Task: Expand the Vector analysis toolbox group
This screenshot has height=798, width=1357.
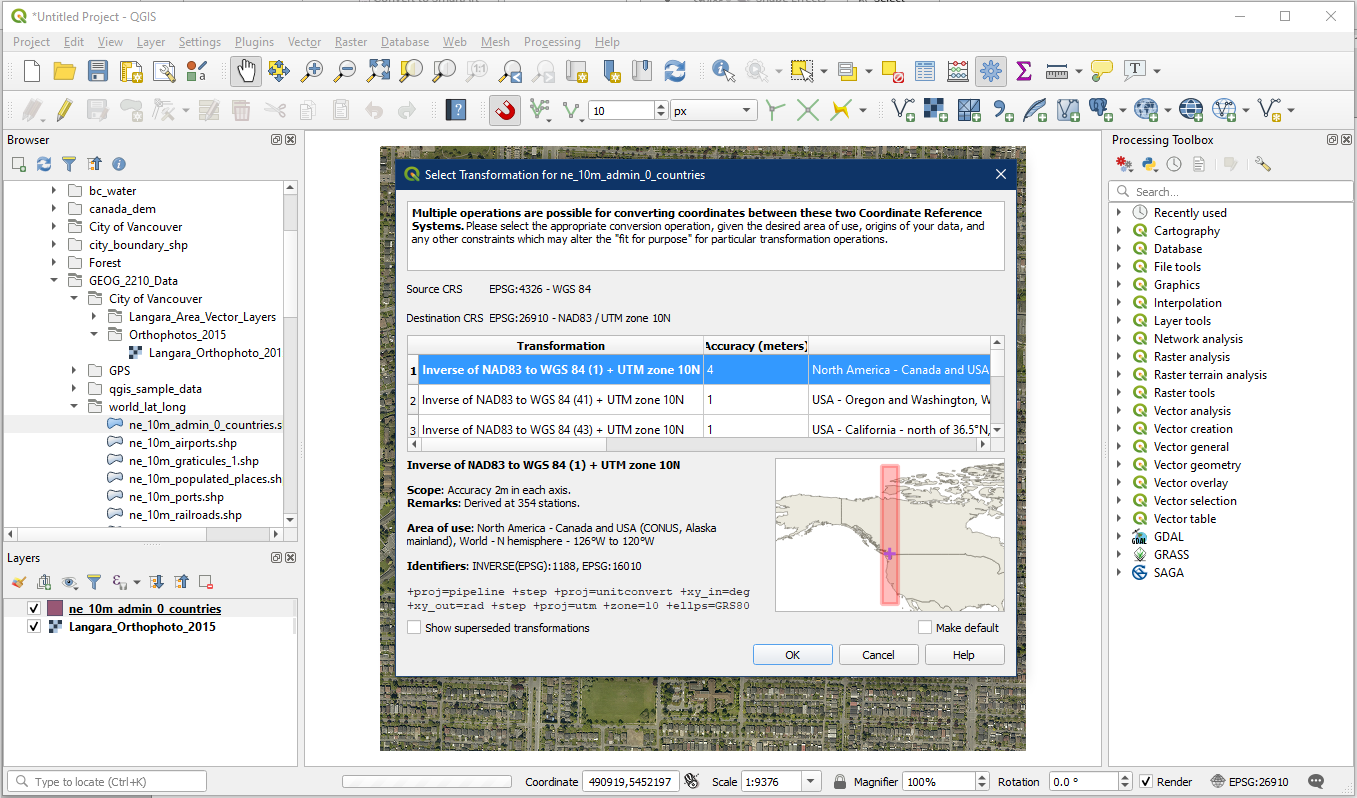Action: click(x=1118, y=411)
